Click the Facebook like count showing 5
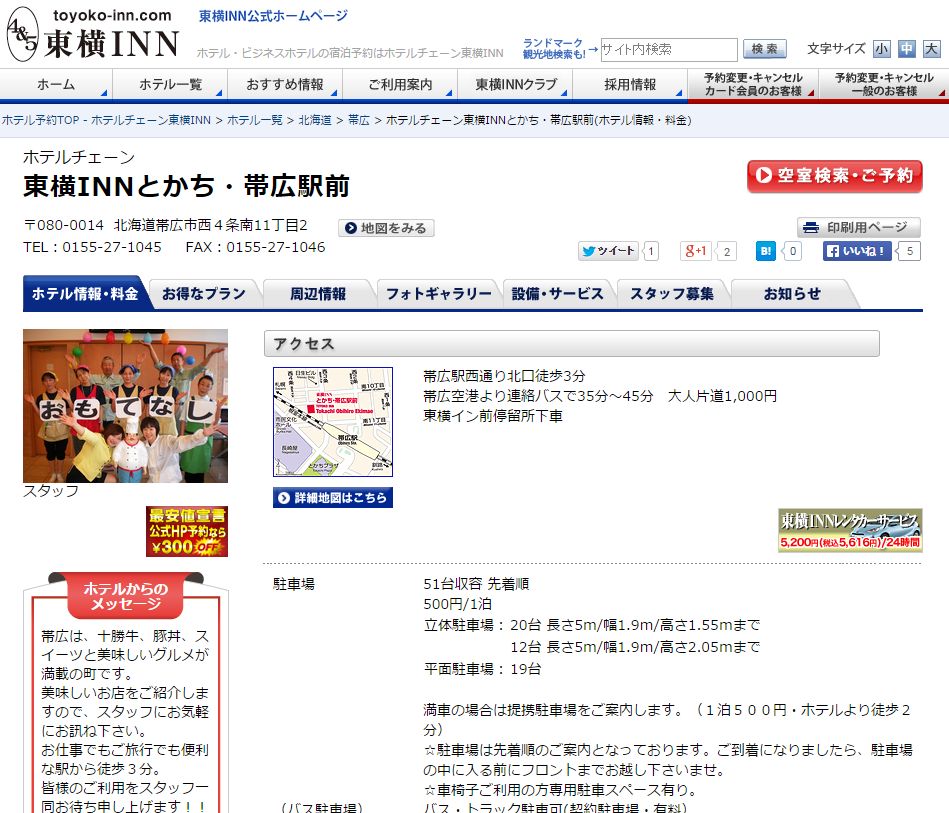The image size is (949, 813). coord(910,251)
